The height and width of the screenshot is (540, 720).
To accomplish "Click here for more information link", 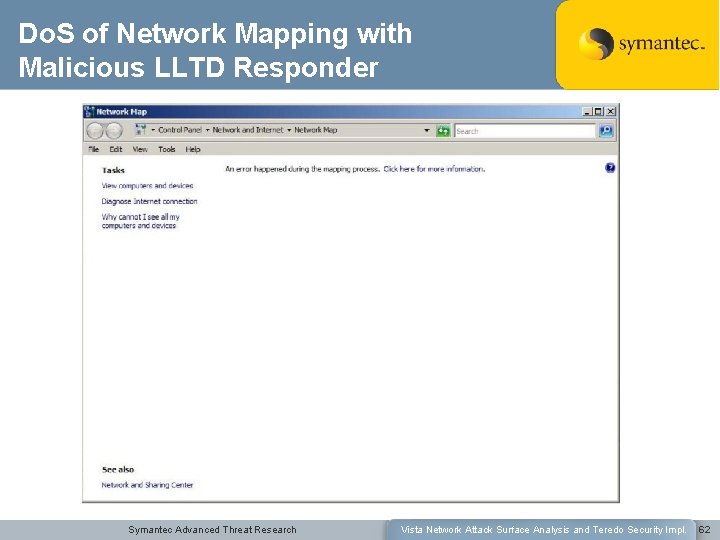I will [x=434, y=169].
